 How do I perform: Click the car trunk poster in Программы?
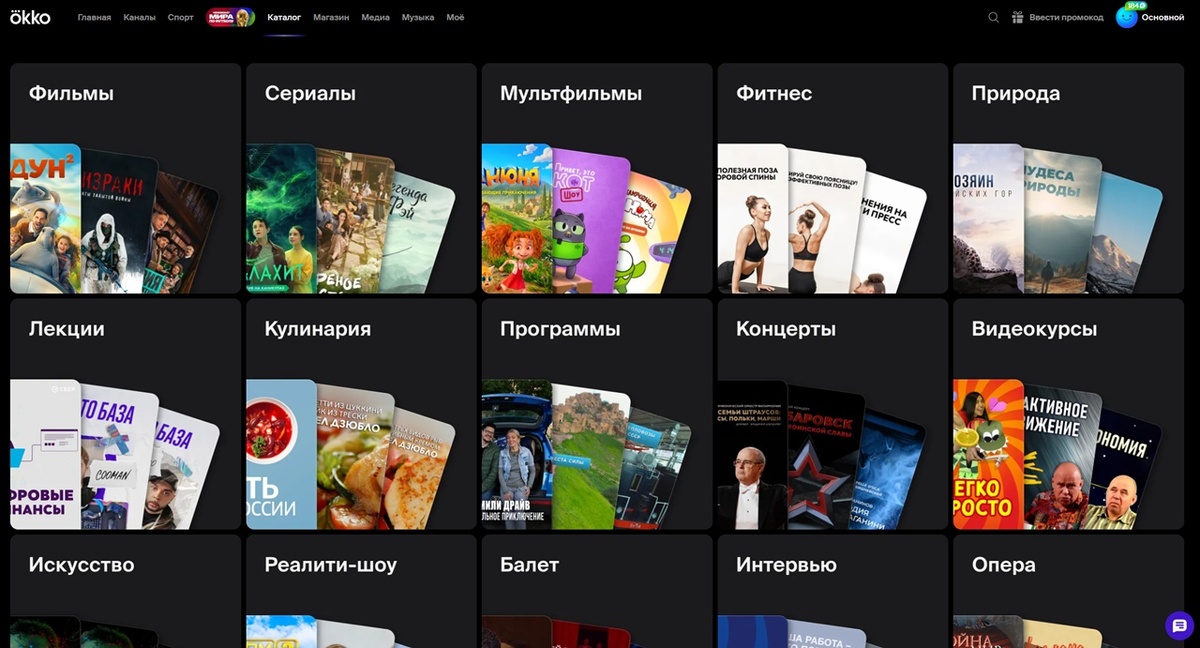coord(517,454)
